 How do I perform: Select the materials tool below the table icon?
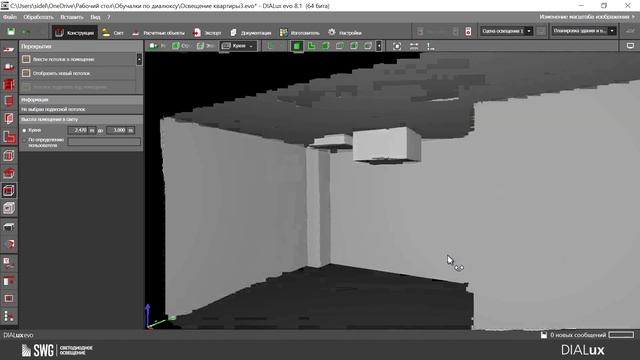[9, 244]
